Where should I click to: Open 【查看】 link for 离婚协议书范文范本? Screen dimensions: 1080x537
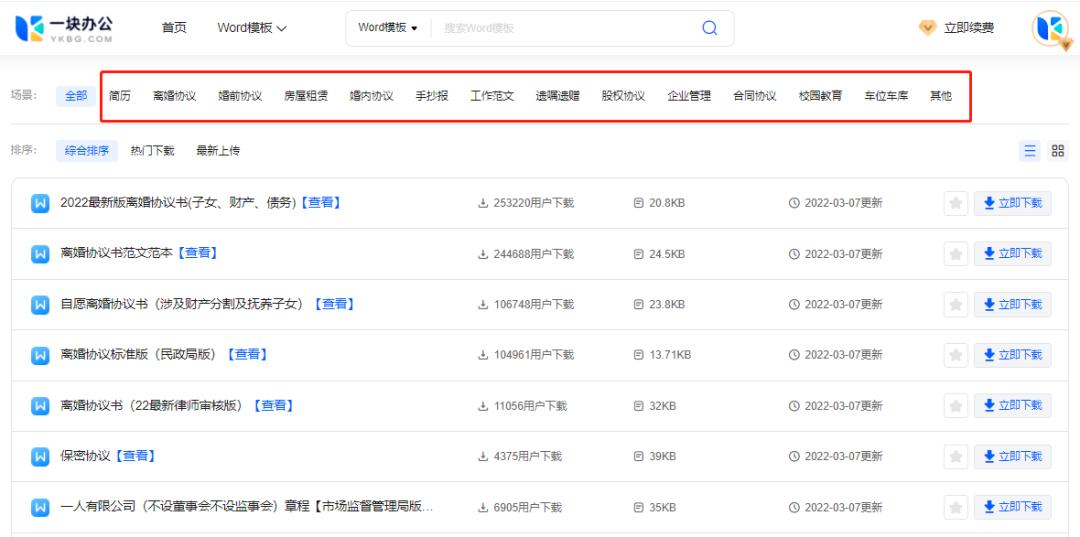pos(197,253)
